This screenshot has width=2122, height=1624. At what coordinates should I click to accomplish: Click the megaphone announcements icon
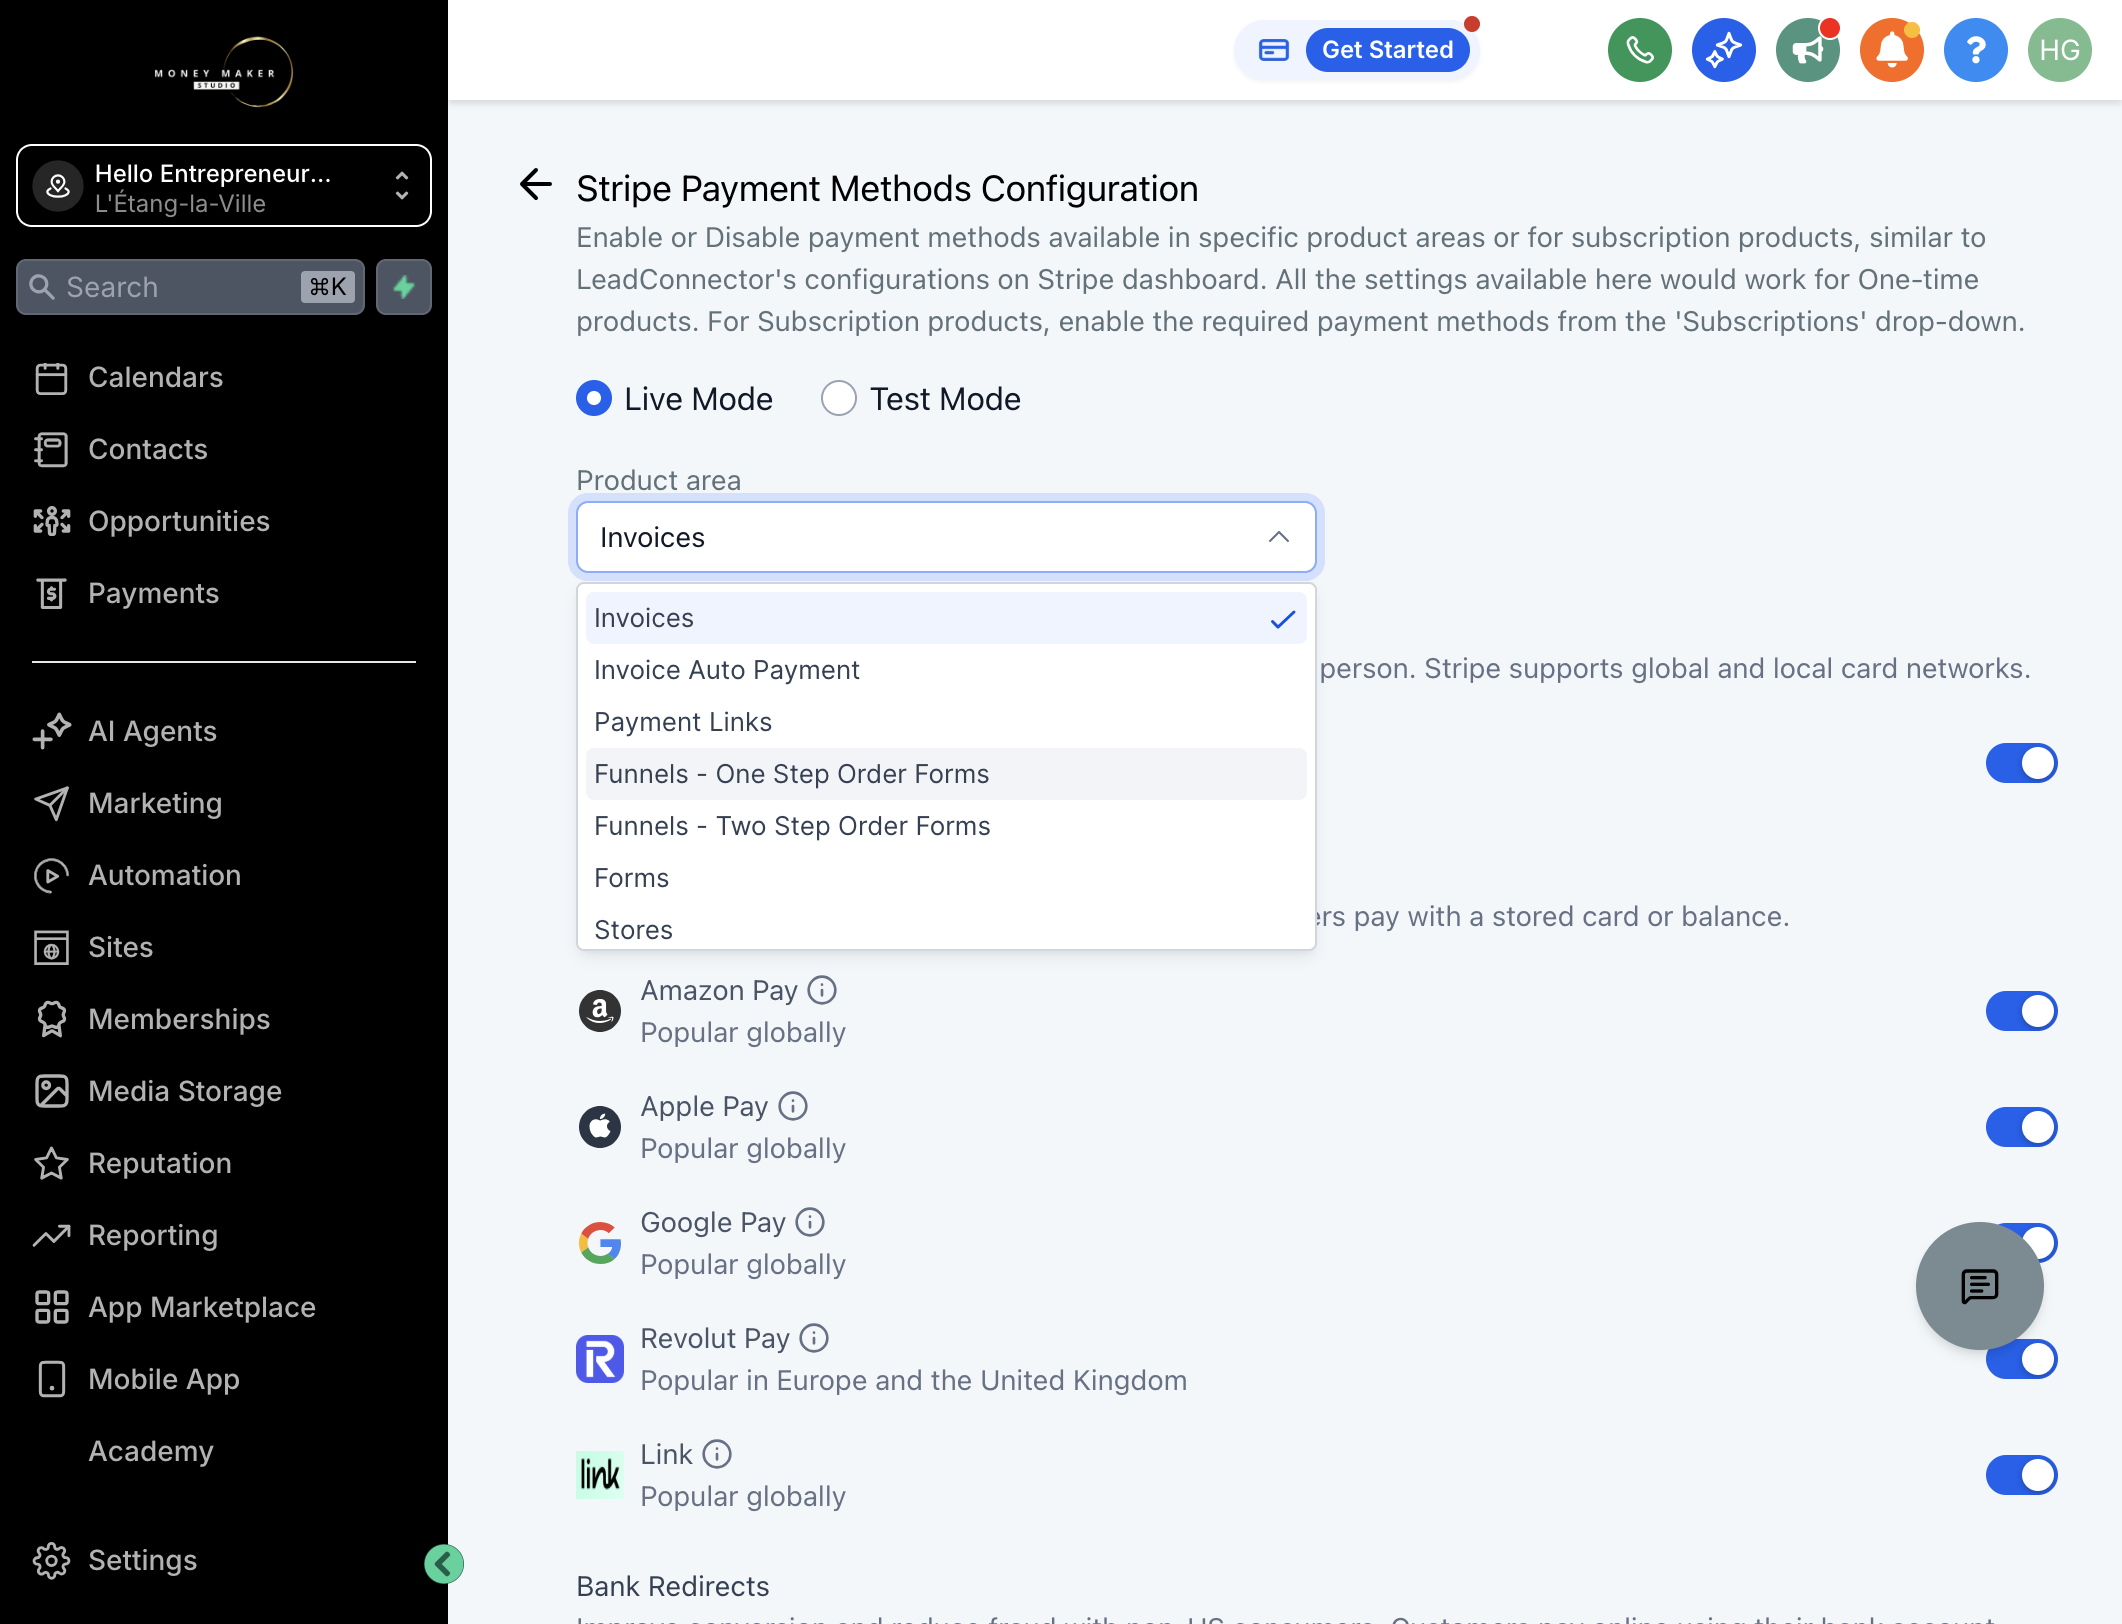1807,50
